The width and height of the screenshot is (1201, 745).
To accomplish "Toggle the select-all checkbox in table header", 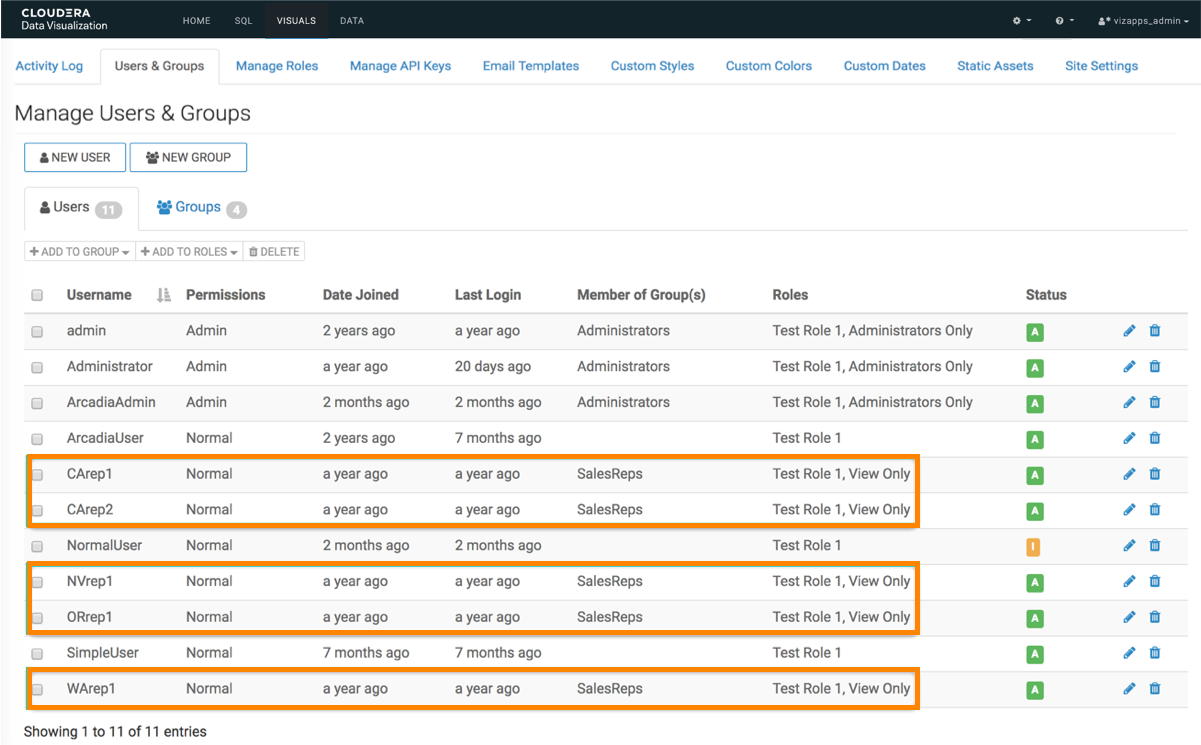I will pos(37,296).
